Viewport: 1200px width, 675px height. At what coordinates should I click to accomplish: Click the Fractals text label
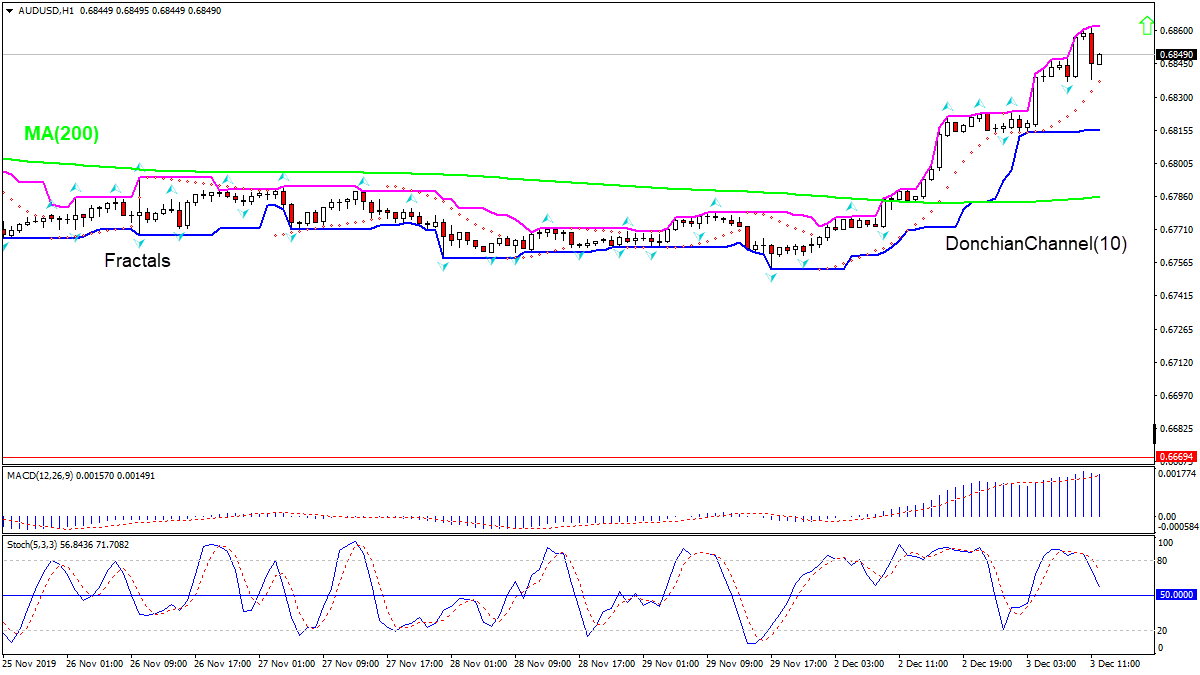137,261
